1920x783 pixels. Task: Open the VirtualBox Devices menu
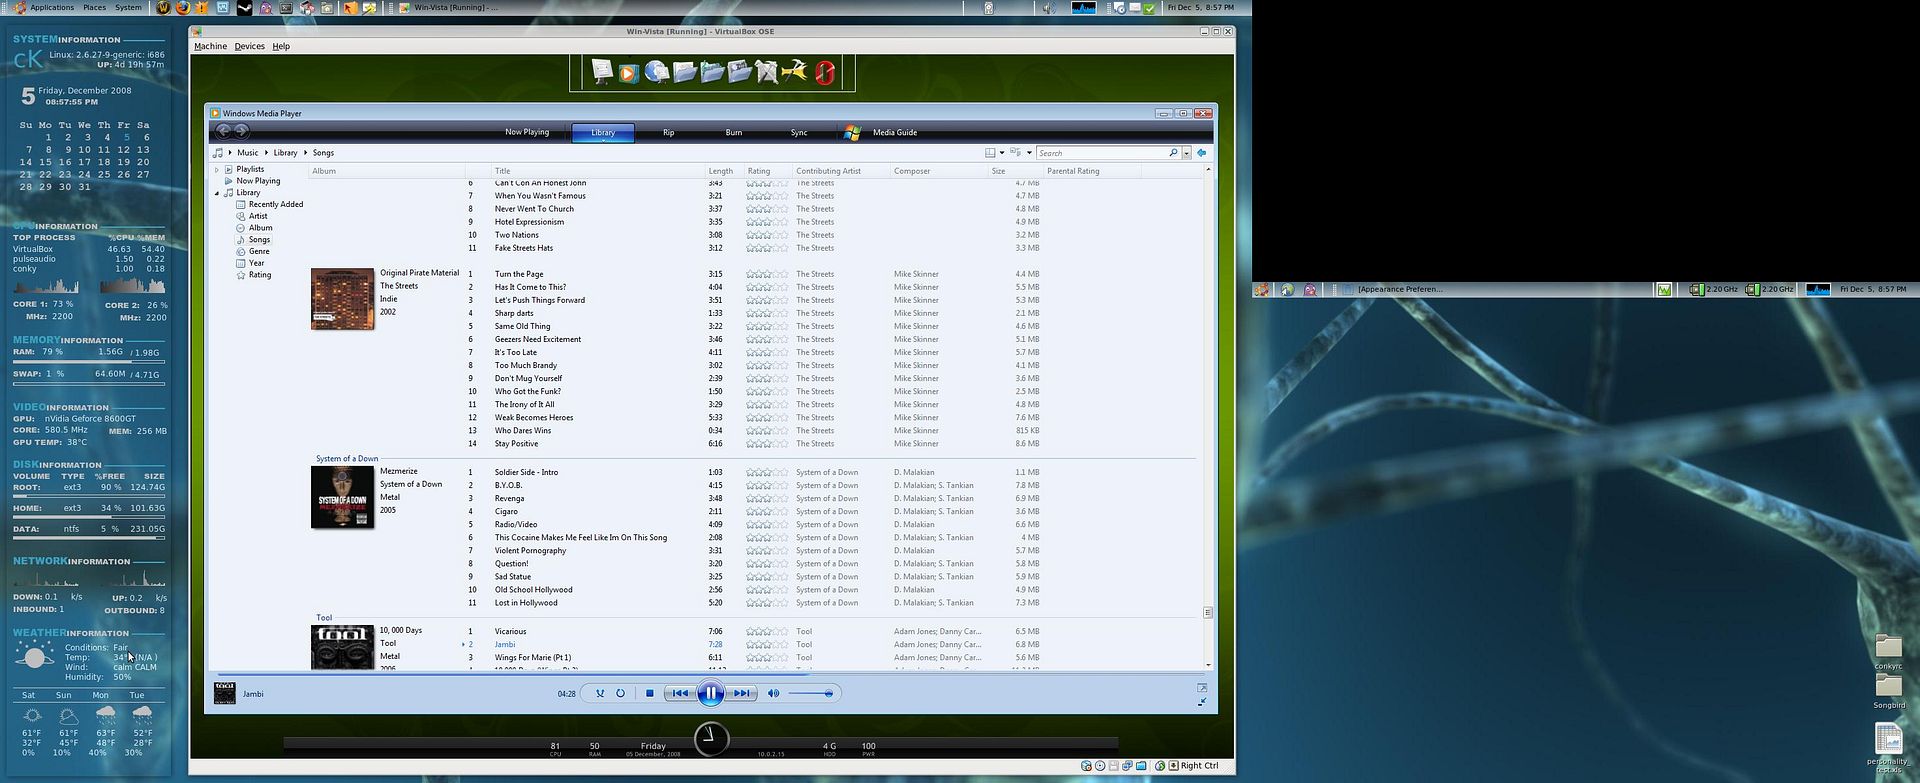(x=249, y=46)
